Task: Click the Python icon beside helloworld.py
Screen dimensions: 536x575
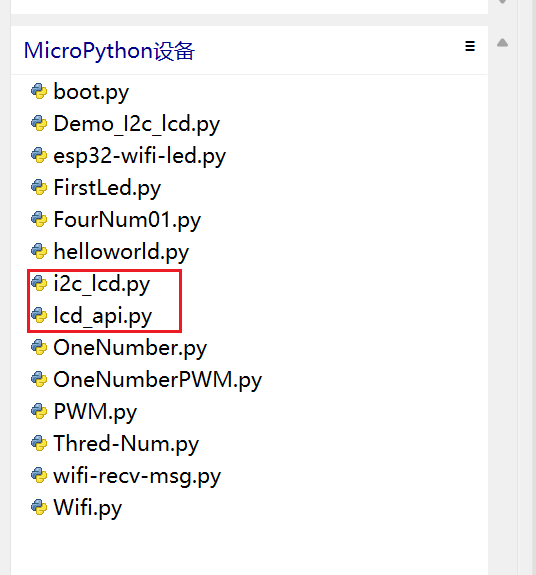Action: click(x=39, y=251)
